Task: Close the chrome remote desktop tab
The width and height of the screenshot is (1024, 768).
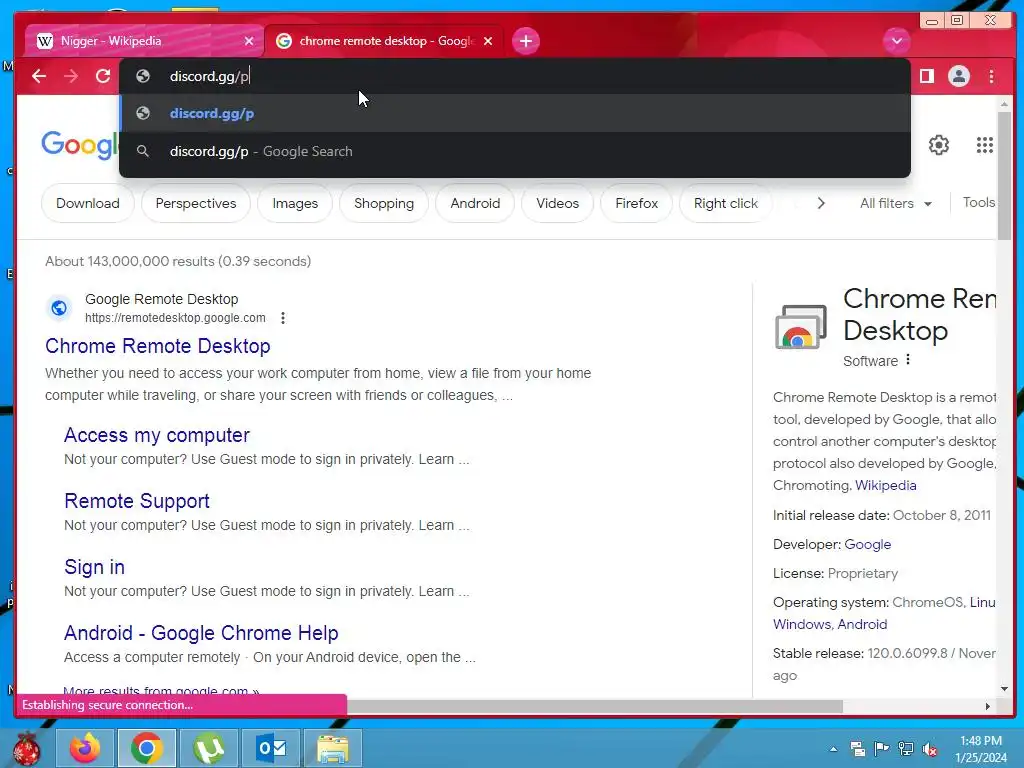Action: (488, 41)
